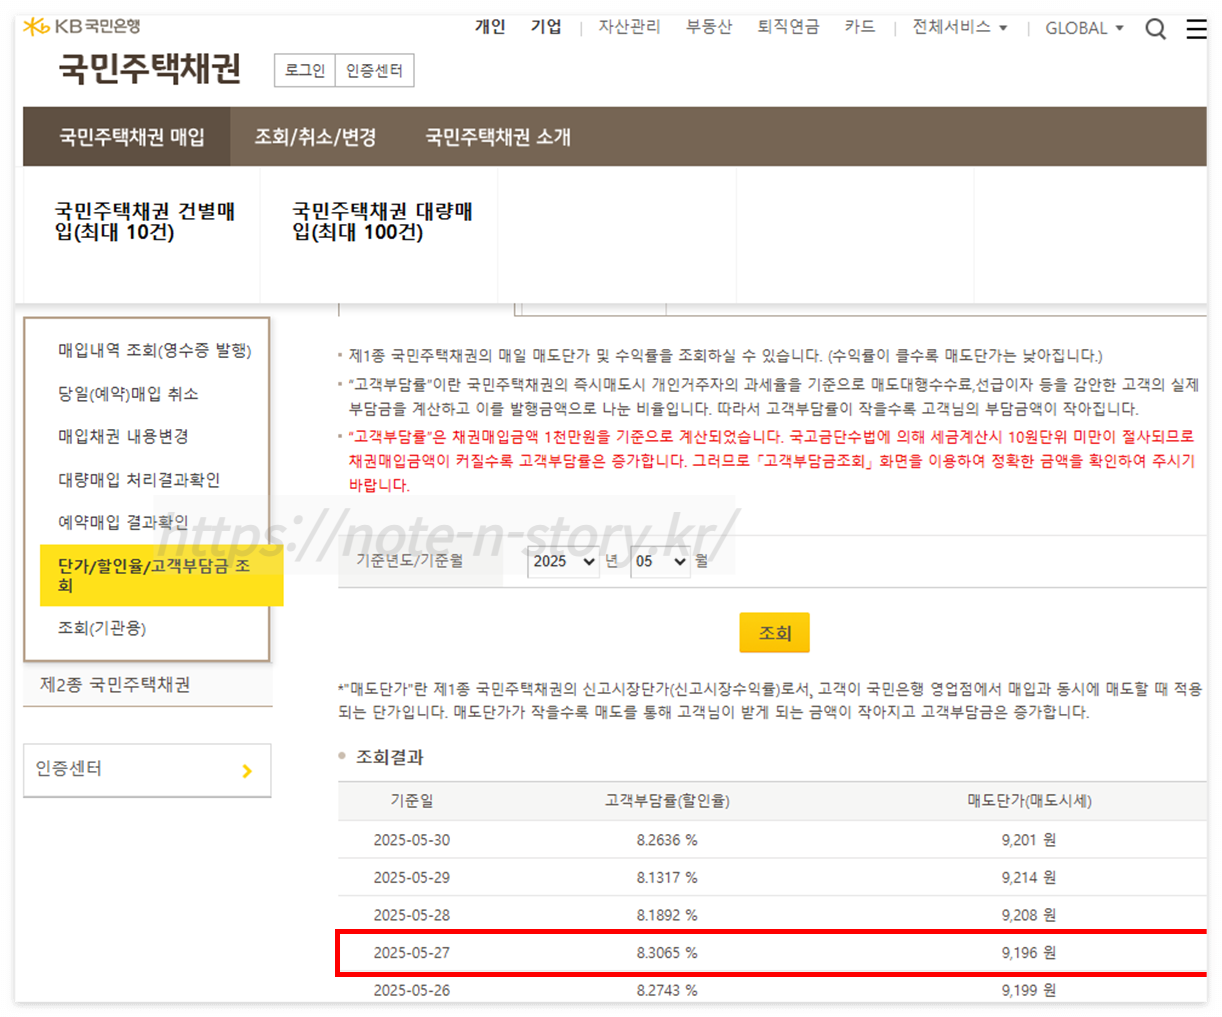The height and width of the screenshot is (1017, 1222).
Task: Click the 8.3065 % rate cell
Action: pos(667,953)
